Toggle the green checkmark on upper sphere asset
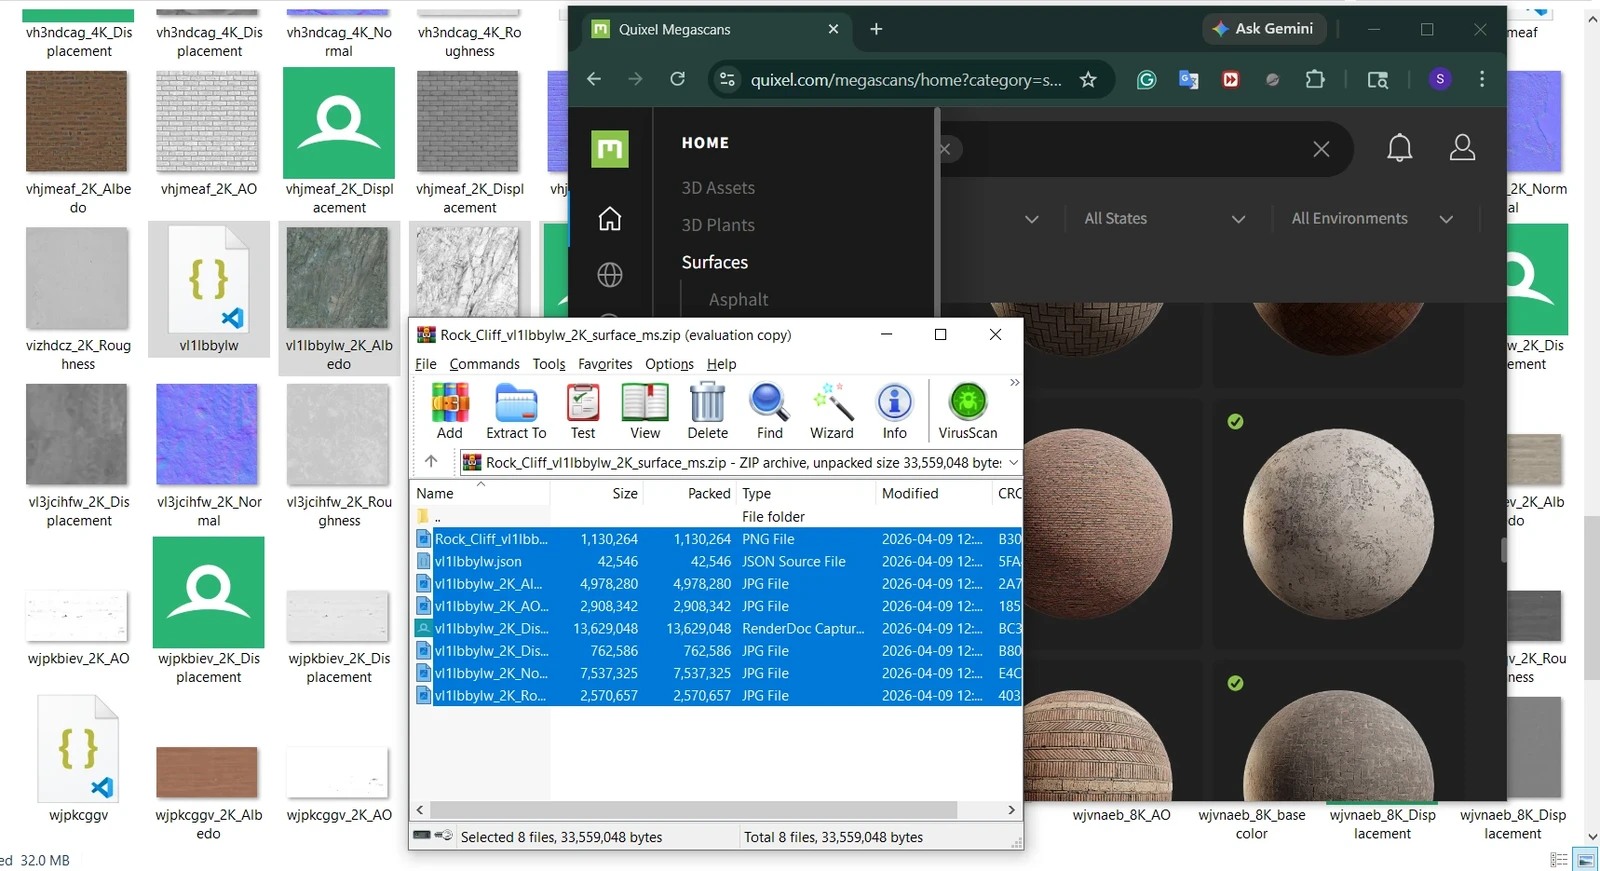Image resolution: width=1600 pixels, height=871 pixels. [x=1235, y=422]
